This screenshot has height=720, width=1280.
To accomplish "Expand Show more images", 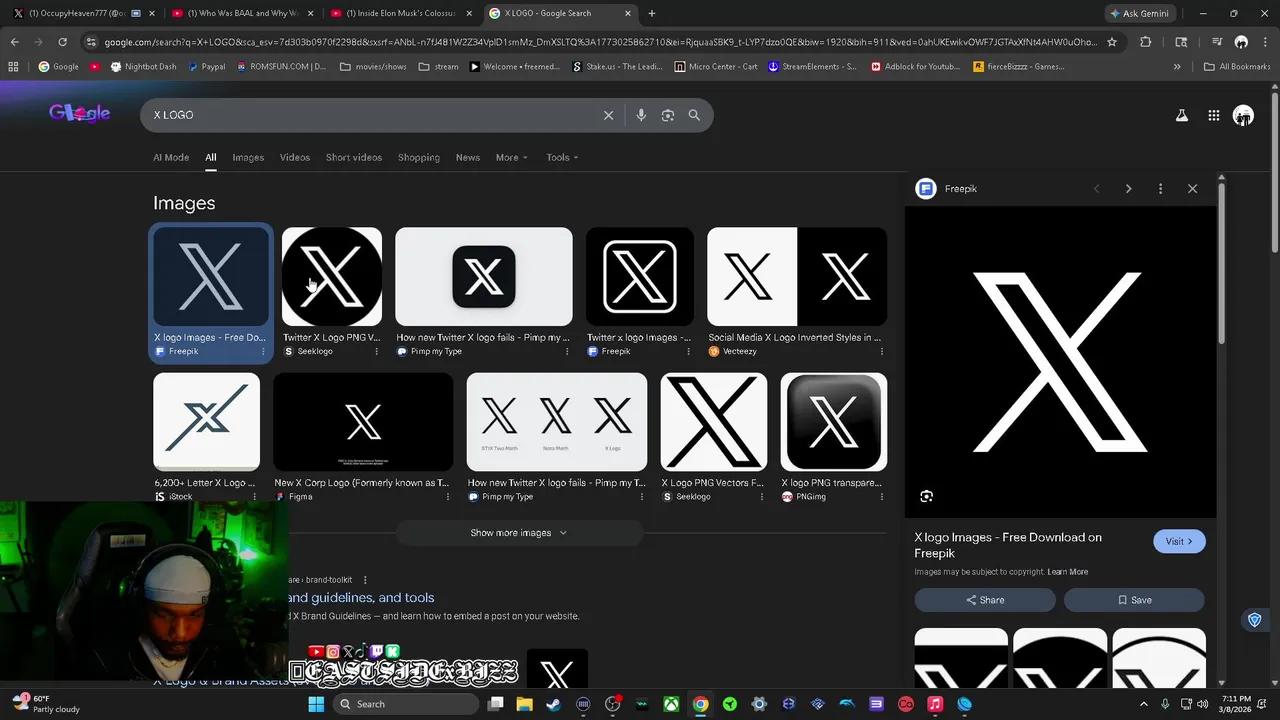I will (x=519, y=533).
